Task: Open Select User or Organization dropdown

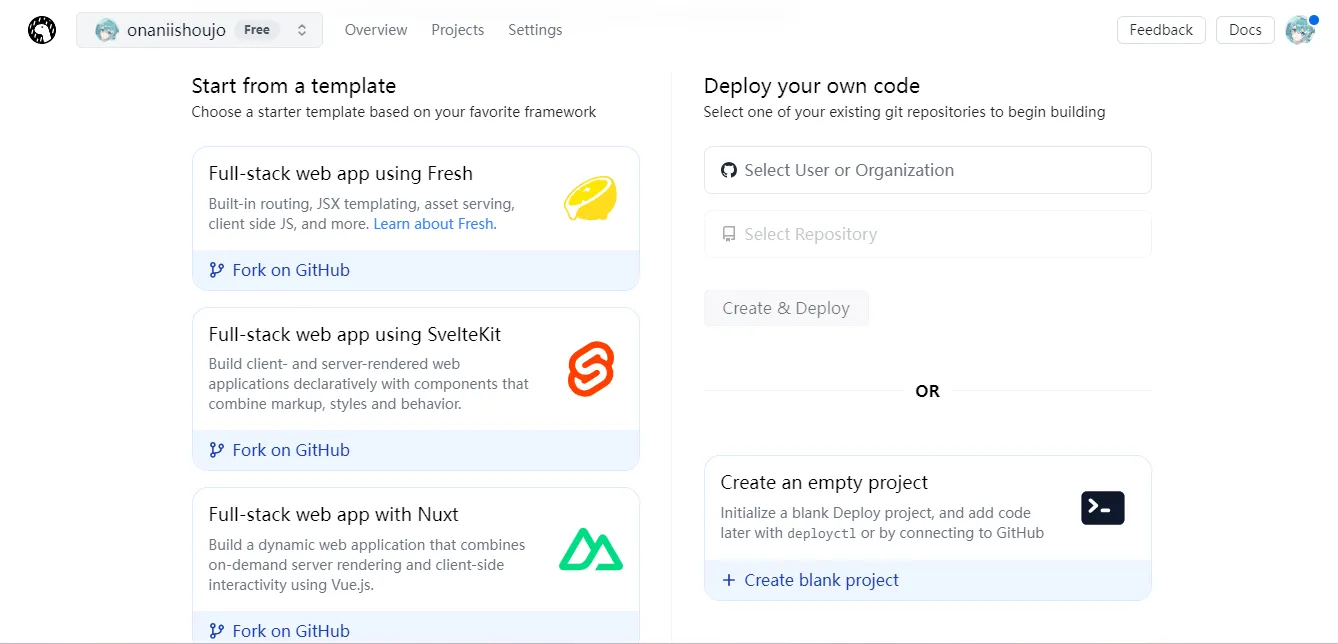Action: click(927, 170)
